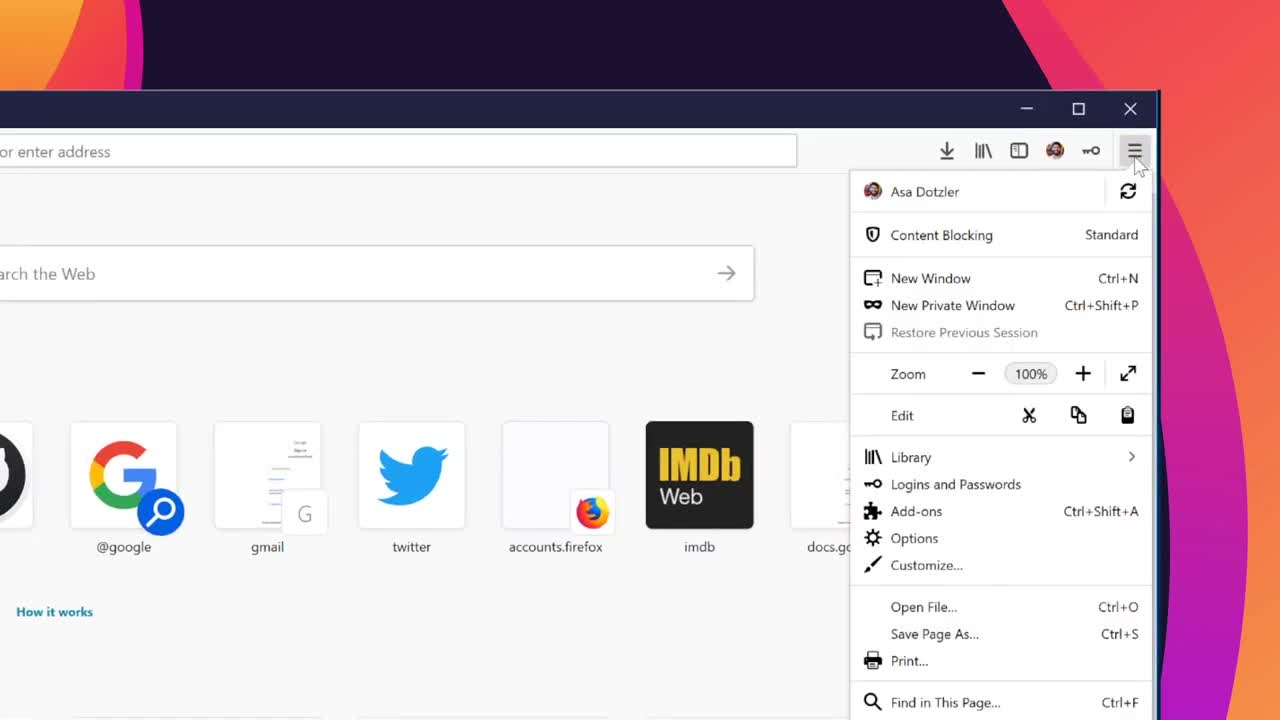Click into the Search the Web box
Image resolution: width=1280 pixels, height=720 pixels.
click(x=376, y=273)
